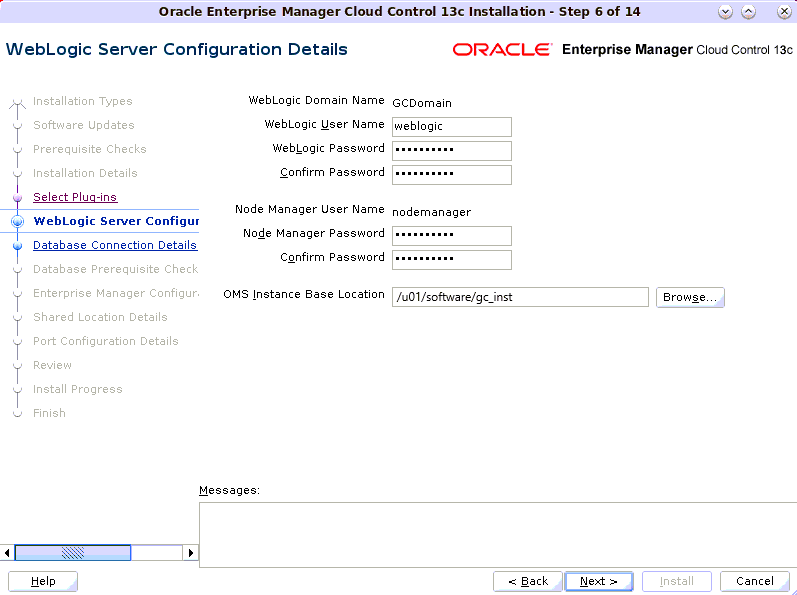Image resolution: width=797 pixels, height=595 pixels.
Task: Open the Browse dialog for OMS location
Action: [x=690, y=297]
